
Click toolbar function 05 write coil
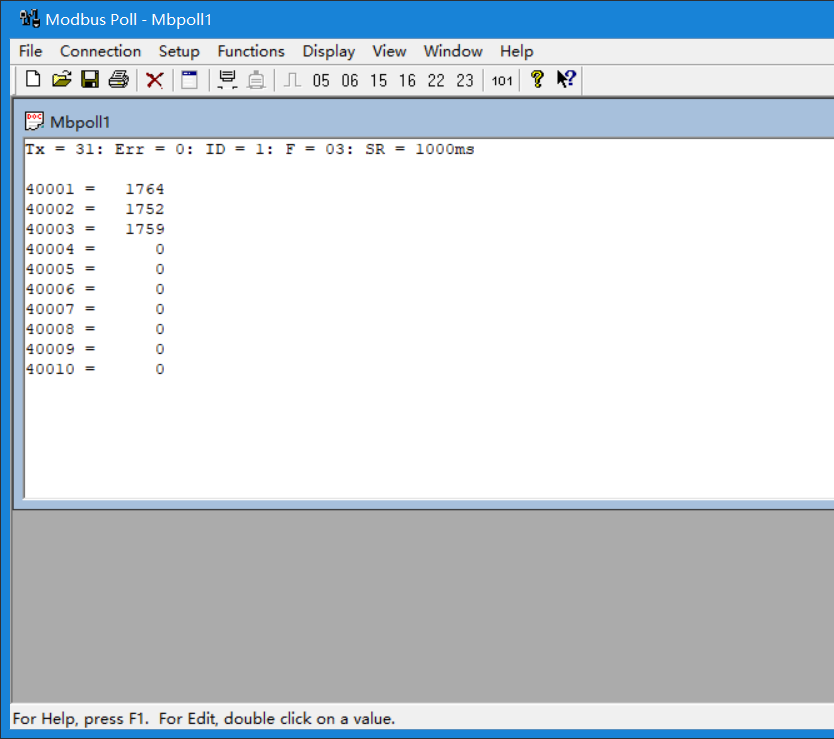click(321, 80)
